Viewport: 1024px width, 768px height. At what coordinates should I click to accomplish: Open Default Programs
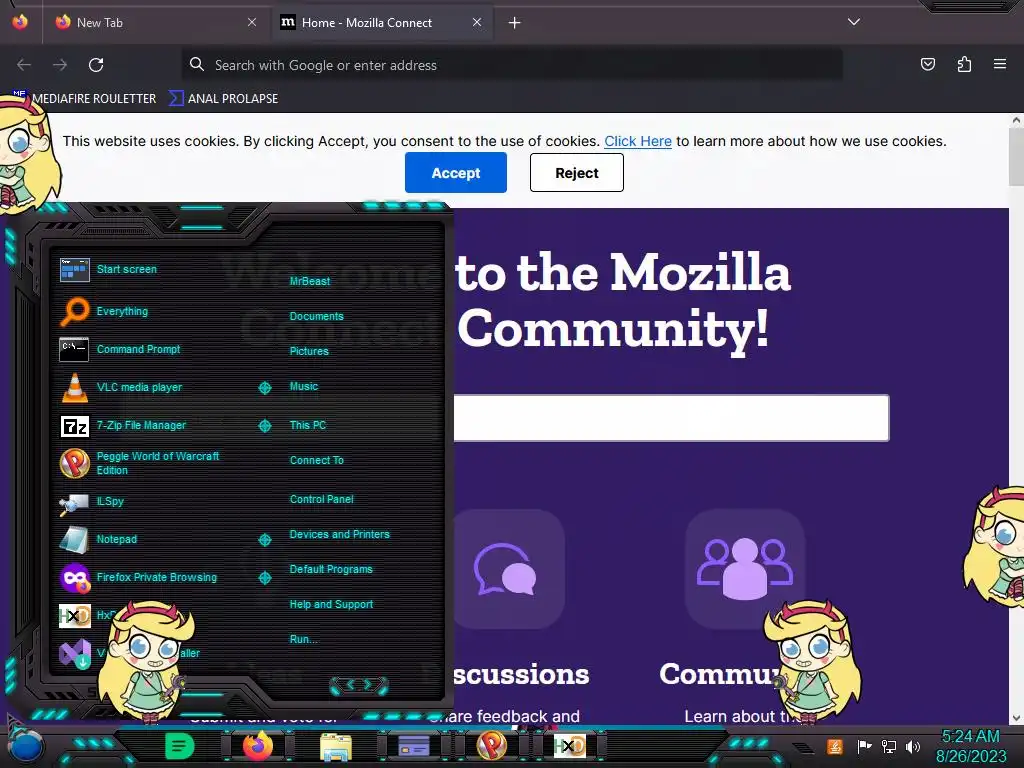331,569
